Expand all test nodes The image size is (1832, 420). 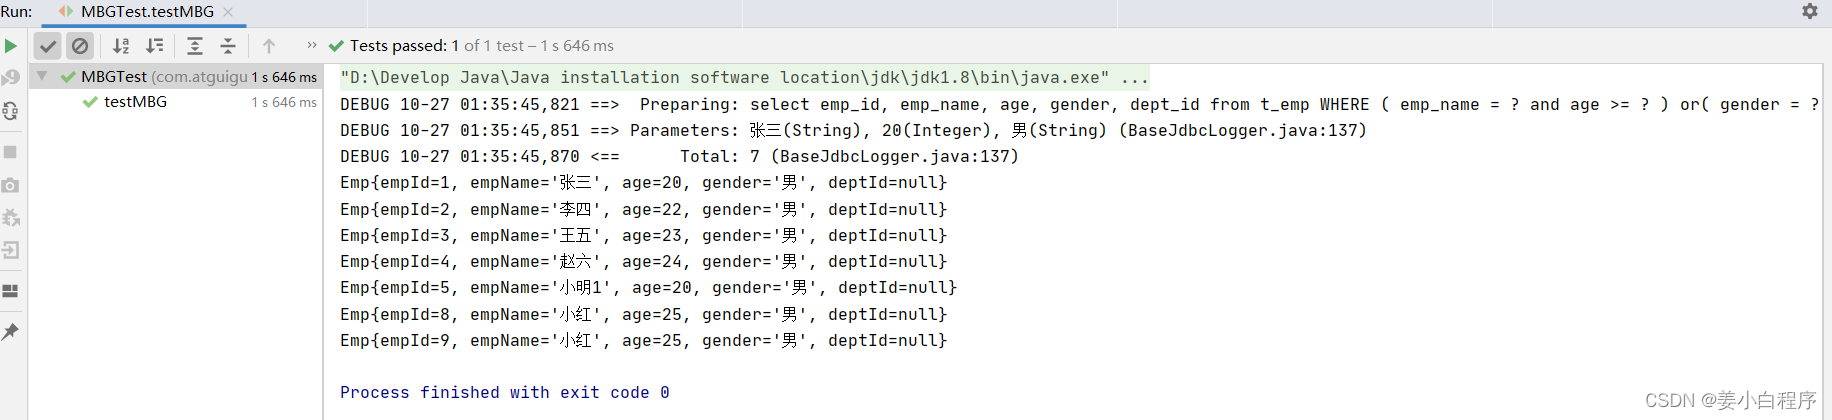pyautogui.click(x=195, y=46)
